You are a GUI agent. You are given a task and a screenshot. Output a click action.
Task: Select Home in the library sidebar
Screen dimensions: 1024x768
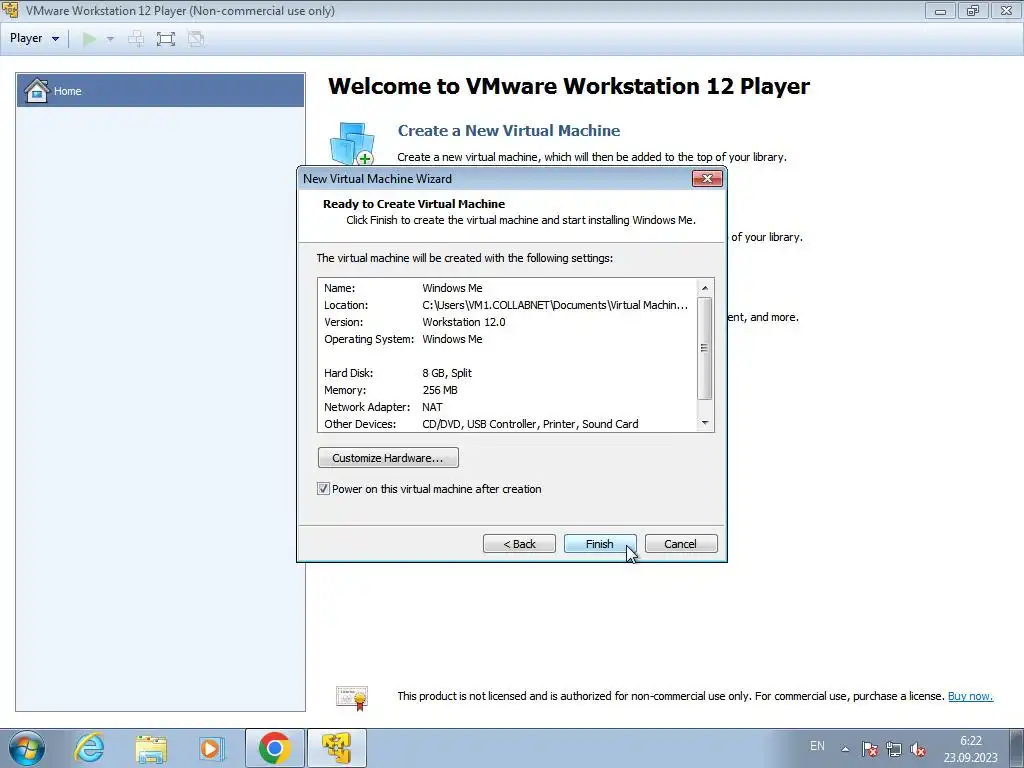161,91
